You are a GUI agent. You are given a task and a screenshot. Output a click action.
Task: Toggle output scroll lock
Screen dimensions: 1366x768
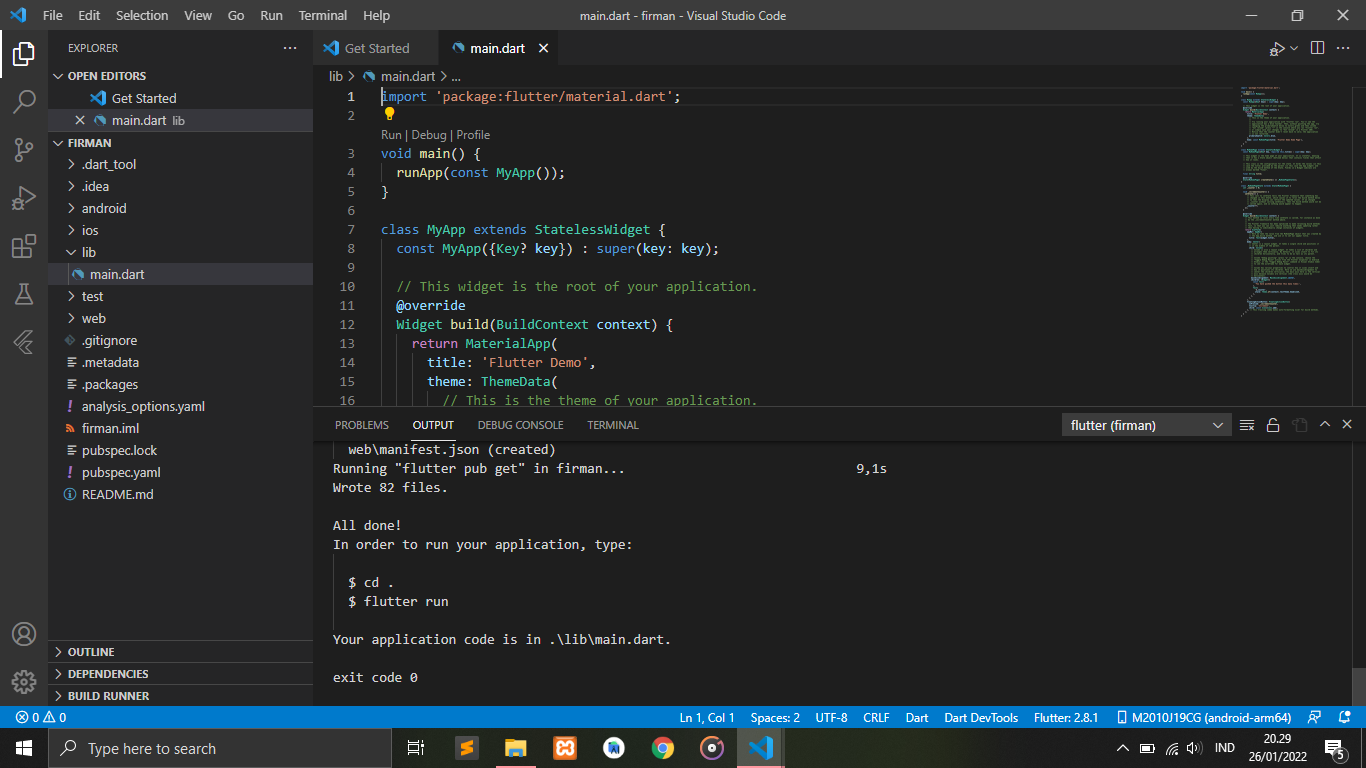pyautogui.click(x=1273, y=425)
